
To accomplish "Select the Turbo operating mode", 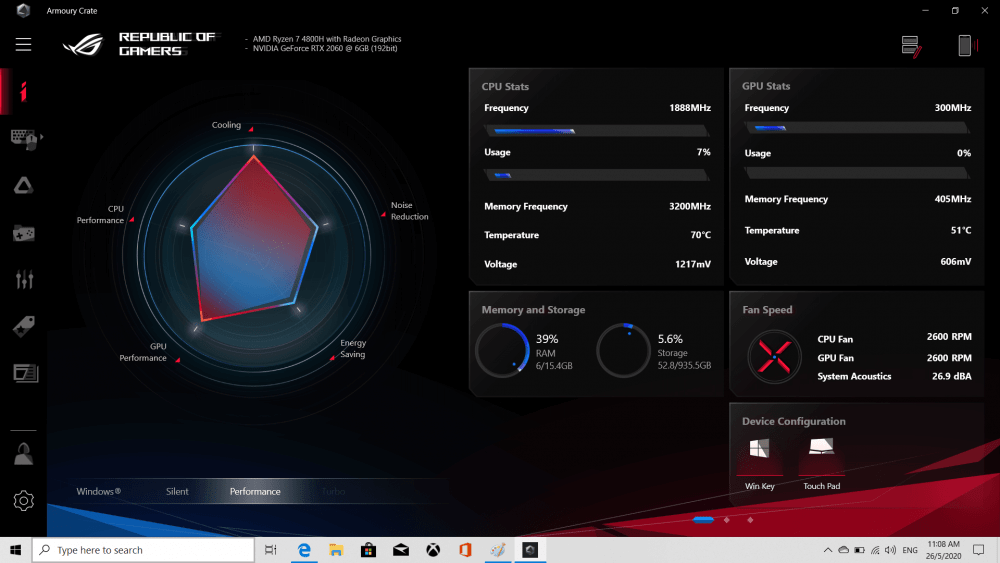I will [x=333, y=492].
